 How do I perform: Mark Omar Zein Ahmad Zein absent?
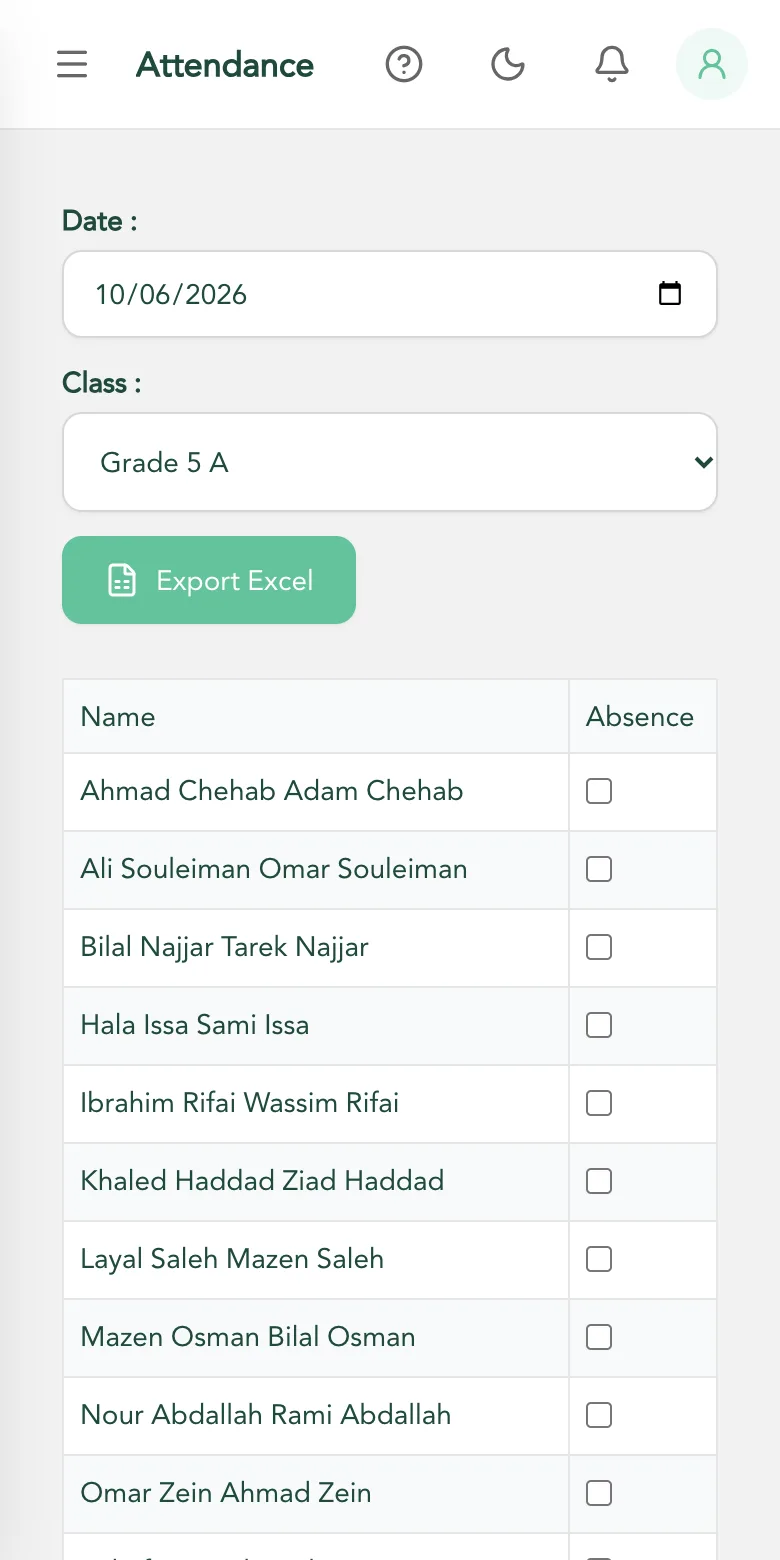click(599, 1493)
